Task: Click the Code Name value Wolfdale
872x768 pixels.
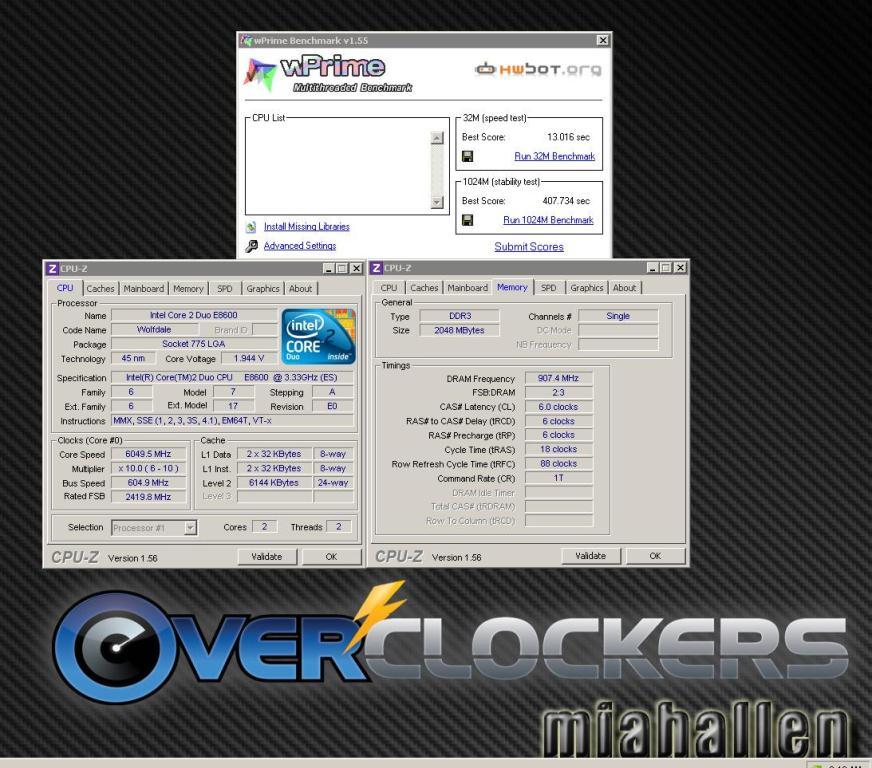Action: click(154, 329)
